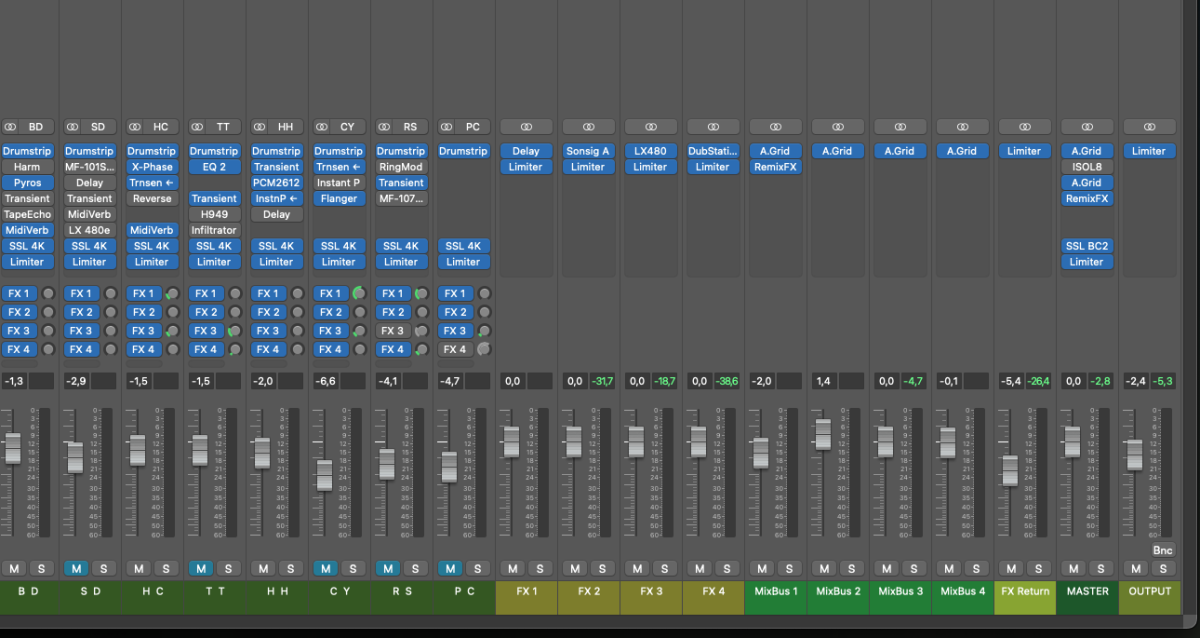Click the FX 4 send knob on PC strip
This screenshot has height=638, width=1200.
point(484,349)
